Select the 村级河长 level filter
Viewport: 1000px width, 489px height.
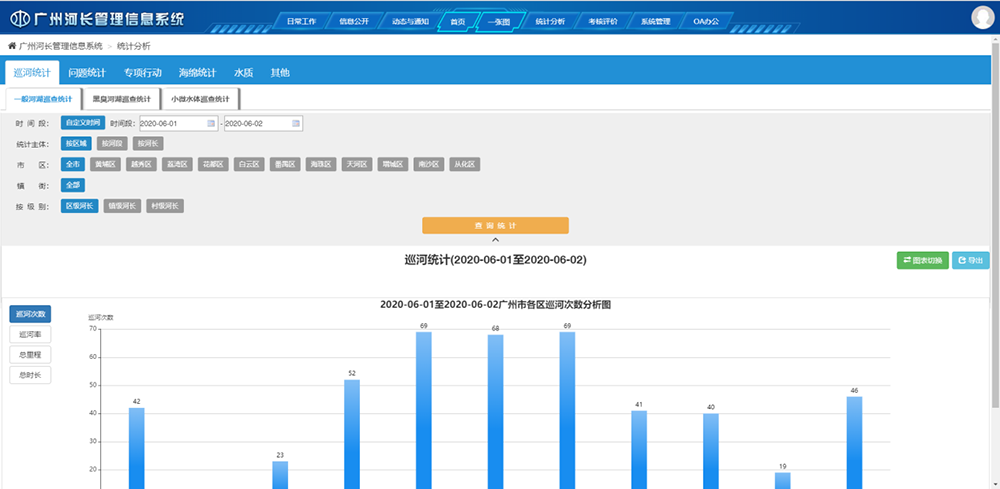(x=164, y=206)
